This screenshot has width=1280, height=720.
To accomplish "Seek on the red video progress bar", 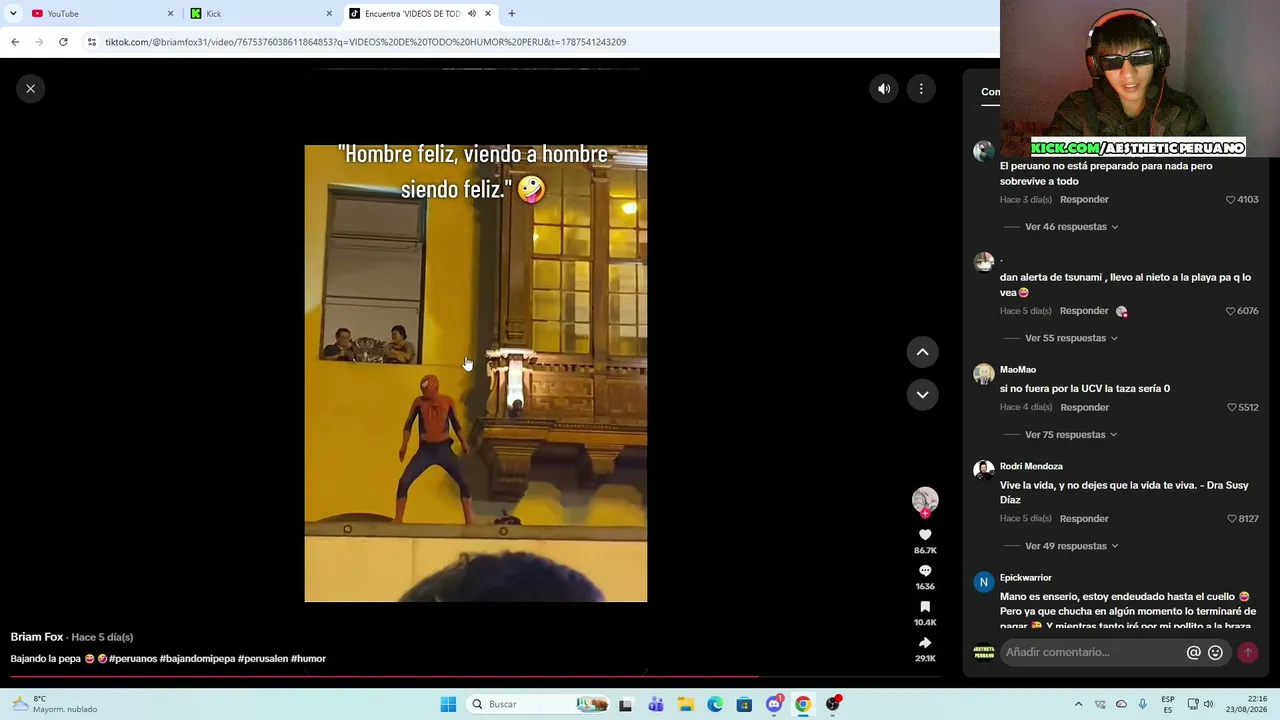I will coord(475,677).
